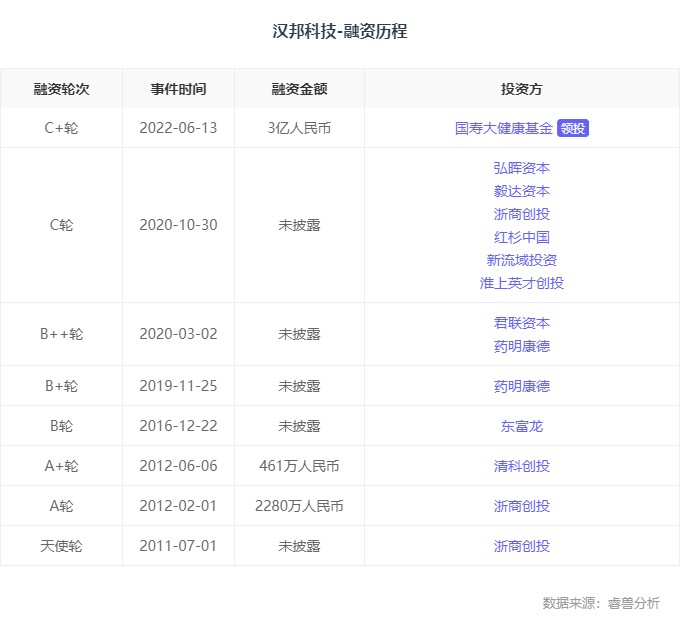Click the 融资金额 column header
Screen dimensions: 680x639
[299, 89]
